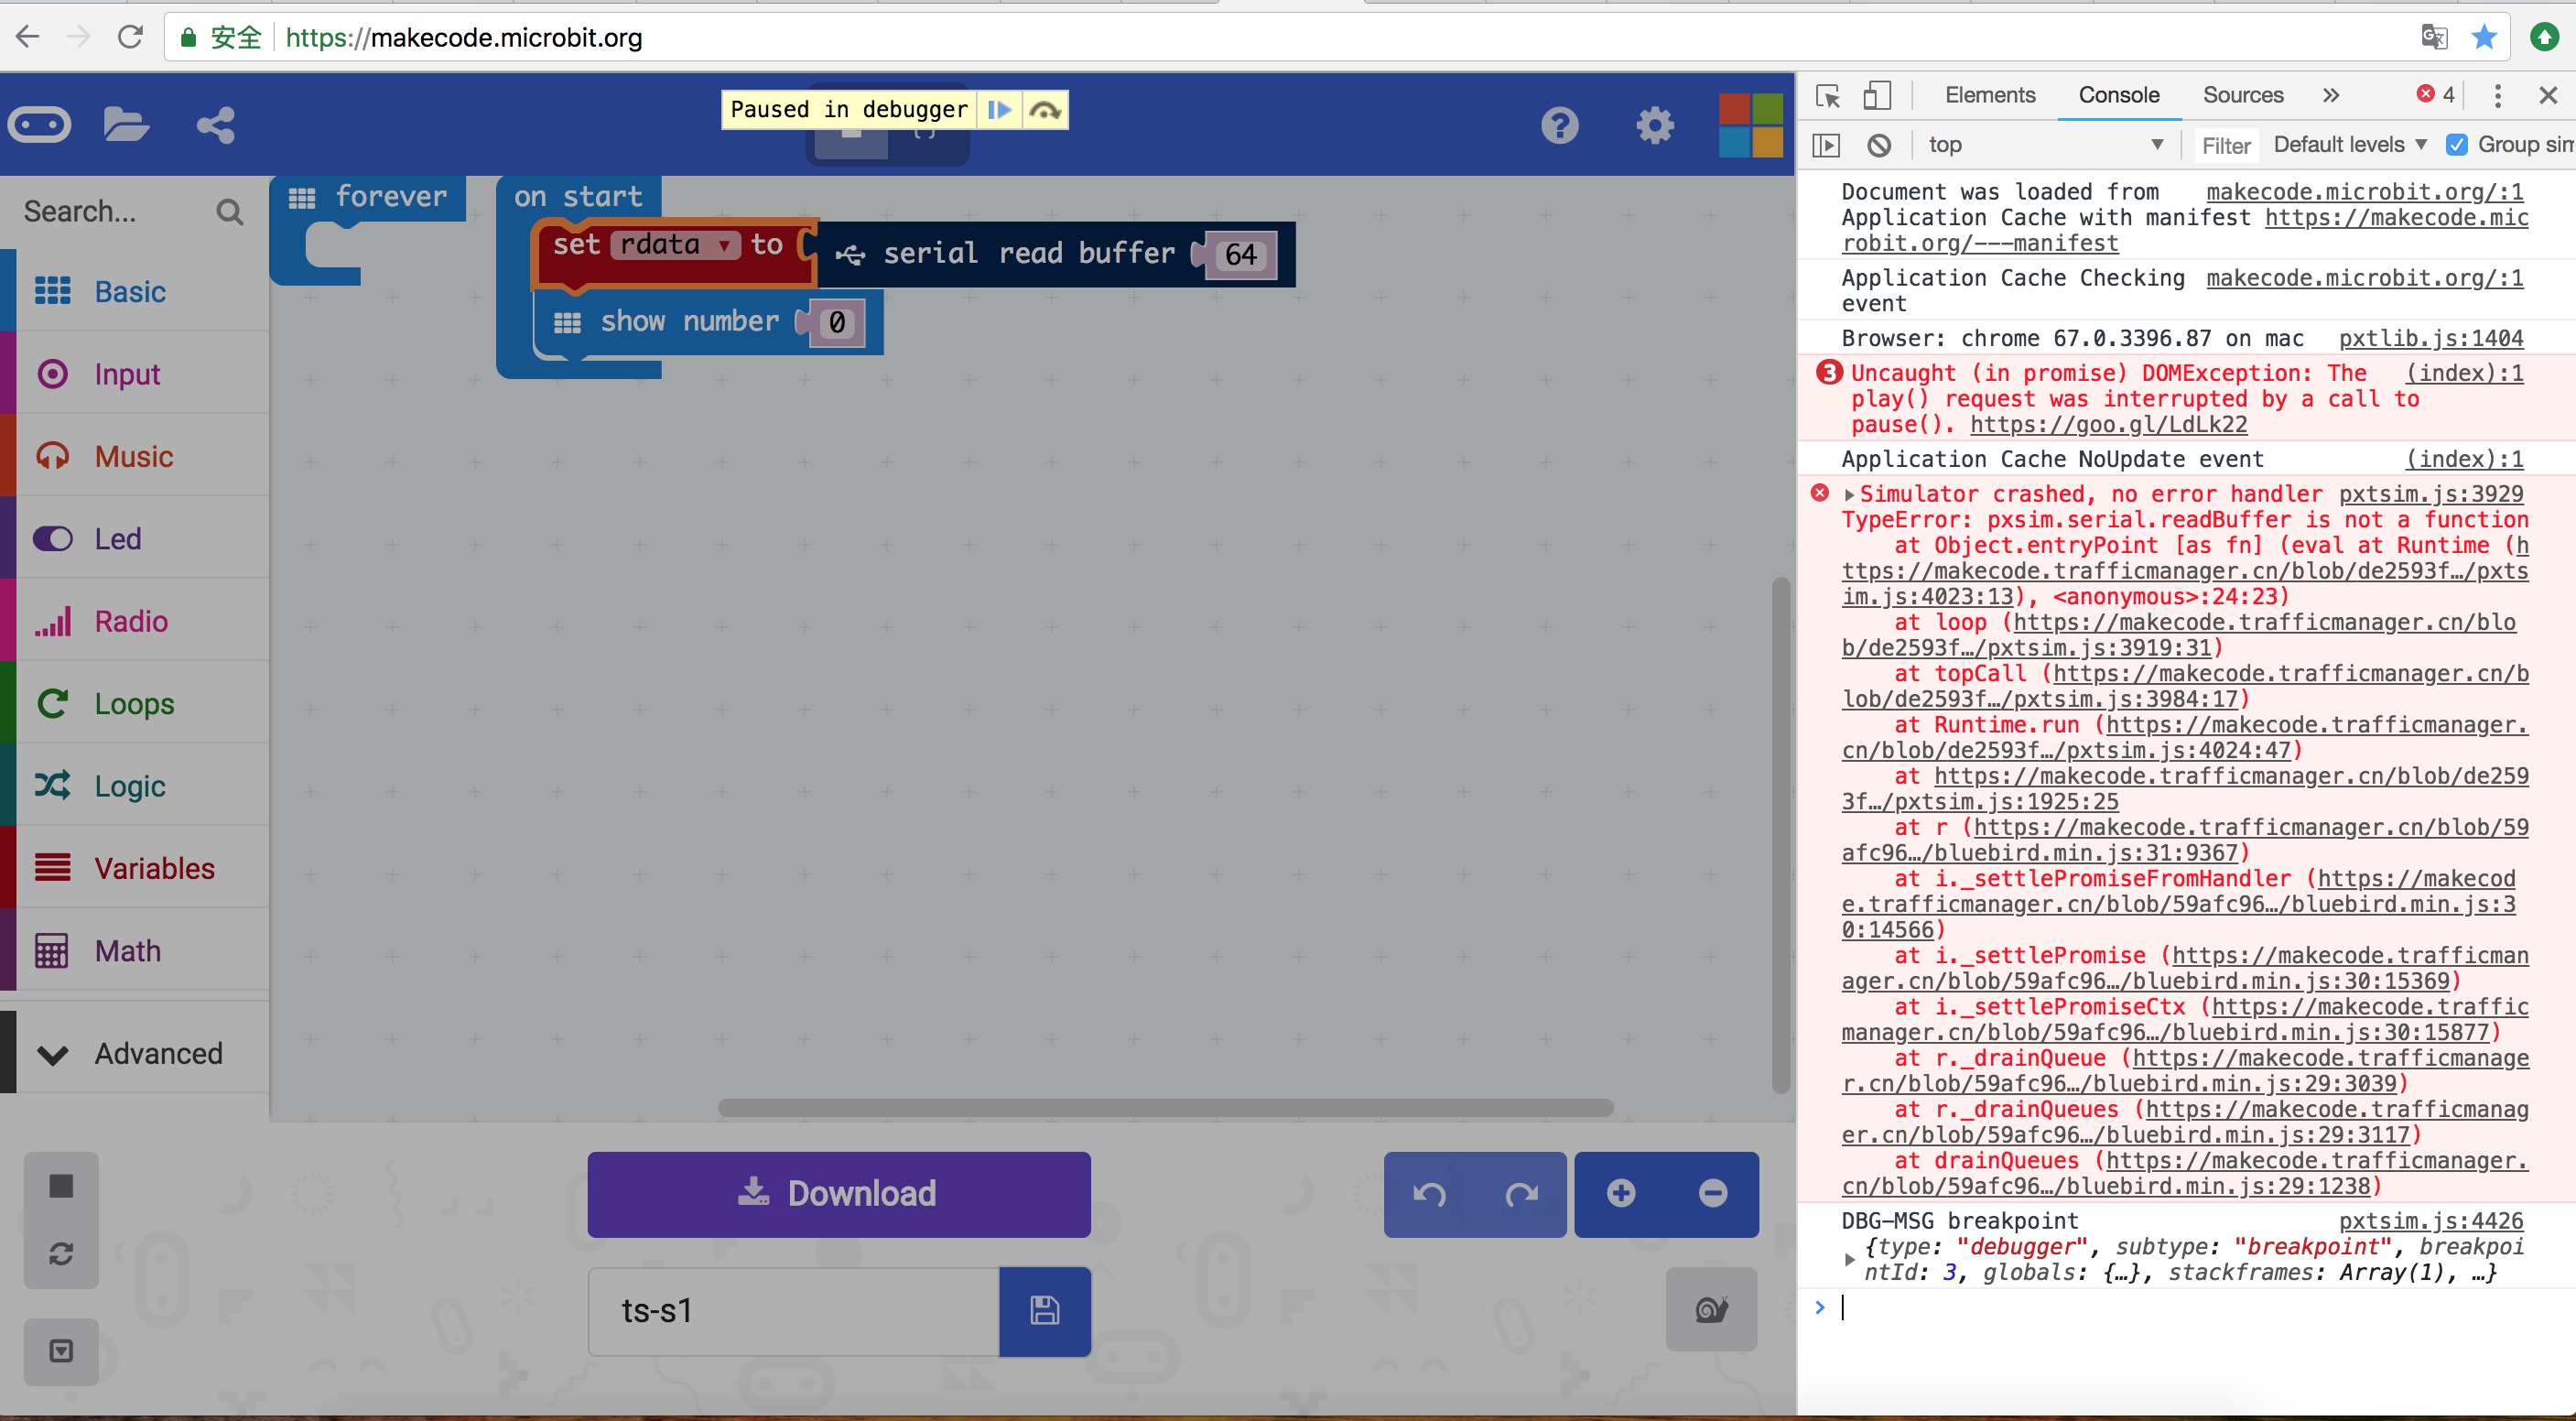Open the Default levels dropdown

click(x=2350, y=144)
